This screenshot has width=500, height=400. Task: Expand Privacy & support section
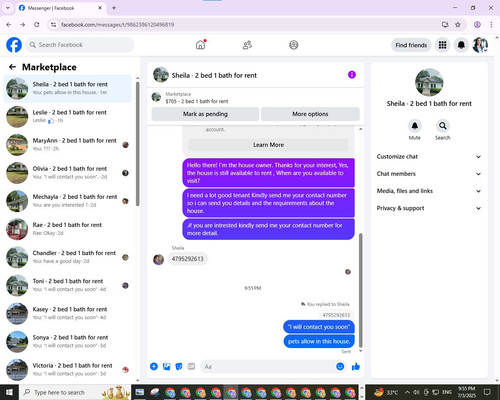click(429, 208)
